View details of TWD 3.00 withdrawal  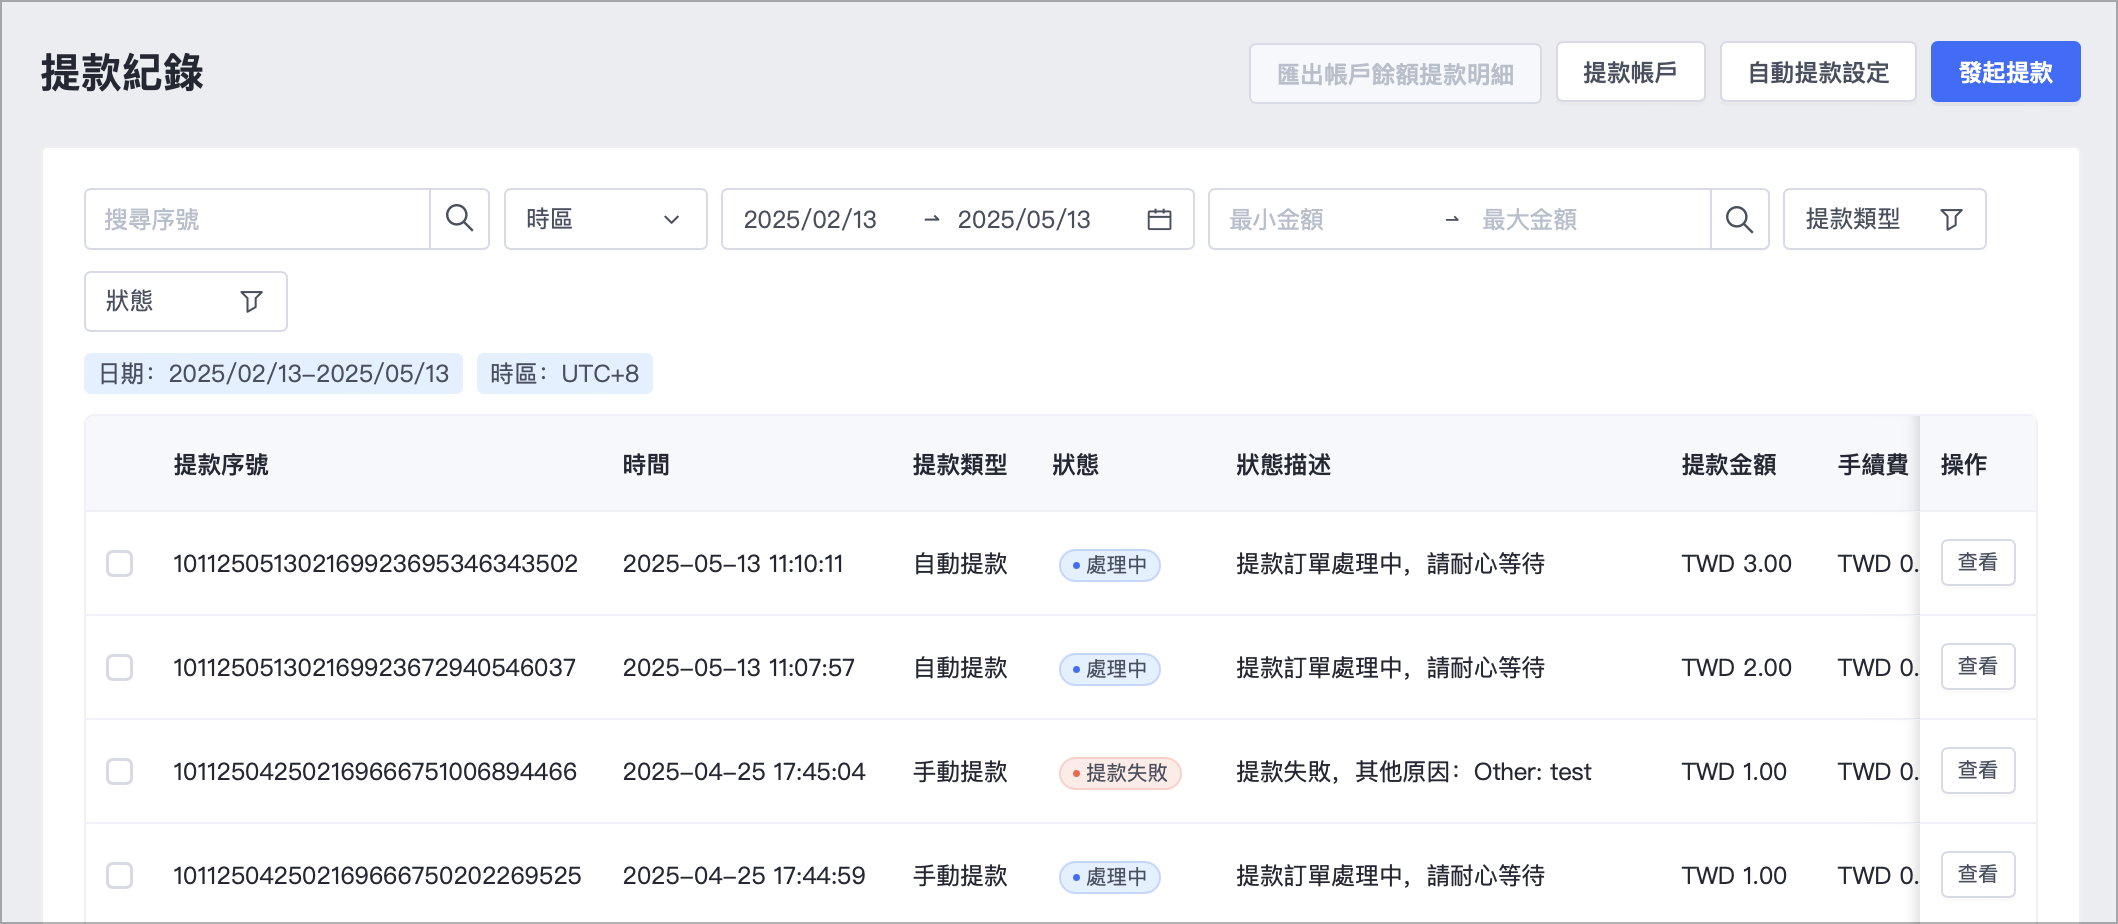[x=1977, y=562]
